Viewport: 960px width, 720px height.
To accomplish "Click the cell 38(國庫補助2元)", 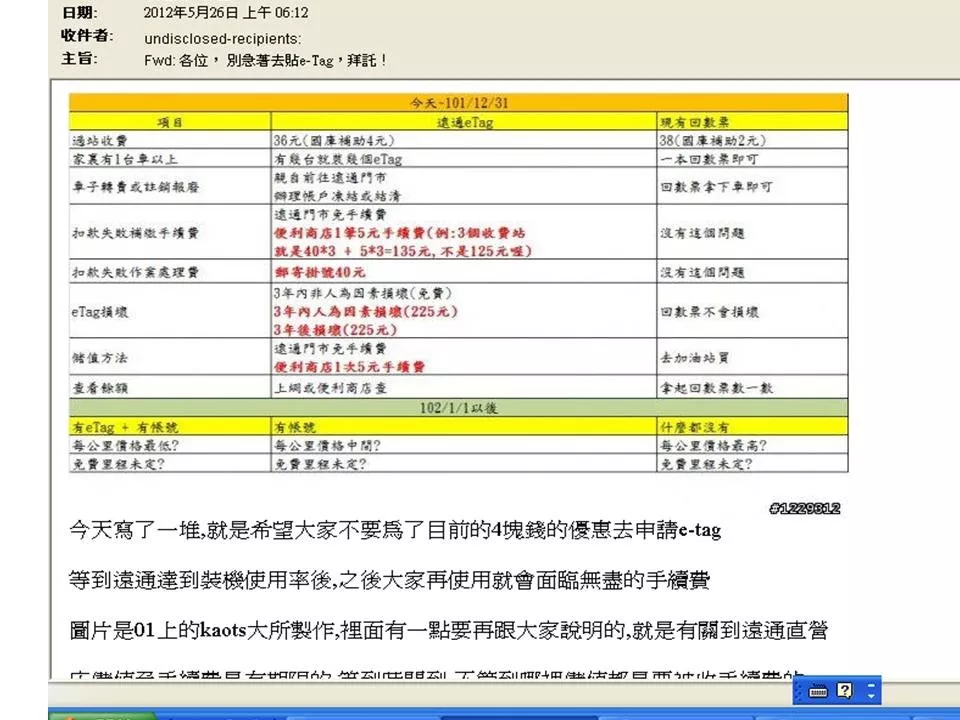I will (713, 140).
